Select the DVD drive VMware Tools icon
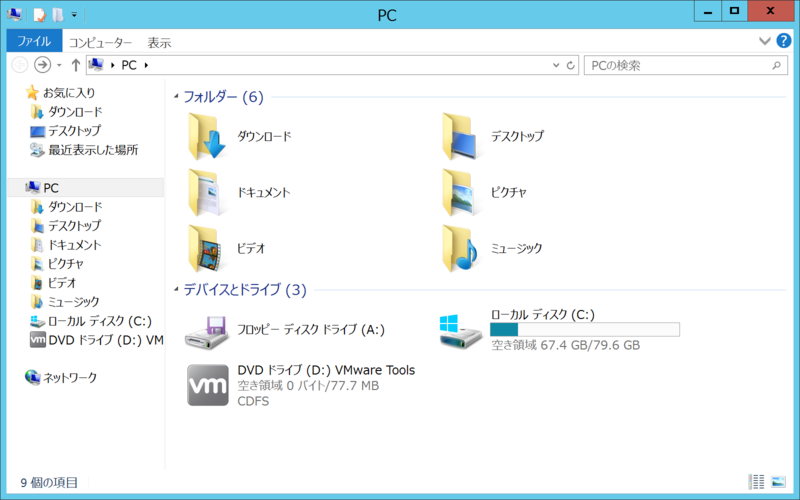This screenshot has width=800, height=500. coord(208,385)
